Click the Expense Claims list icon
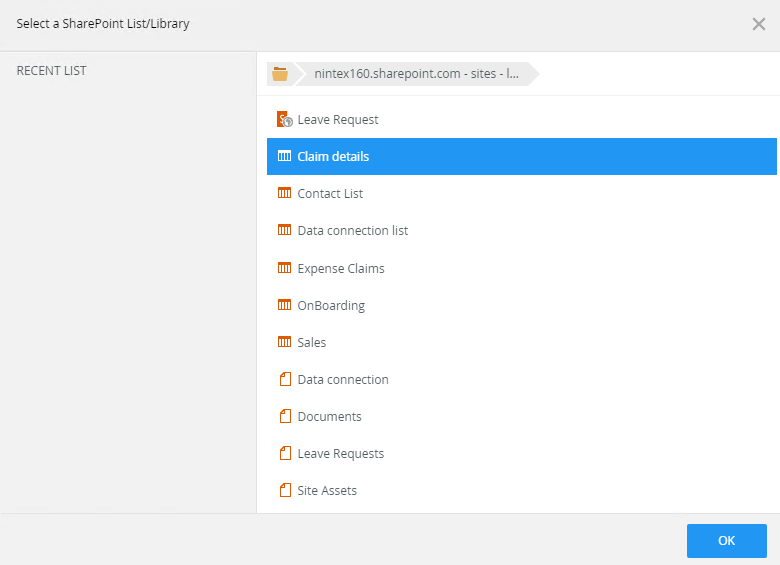The image size is (780, 565). pos(284,268)
